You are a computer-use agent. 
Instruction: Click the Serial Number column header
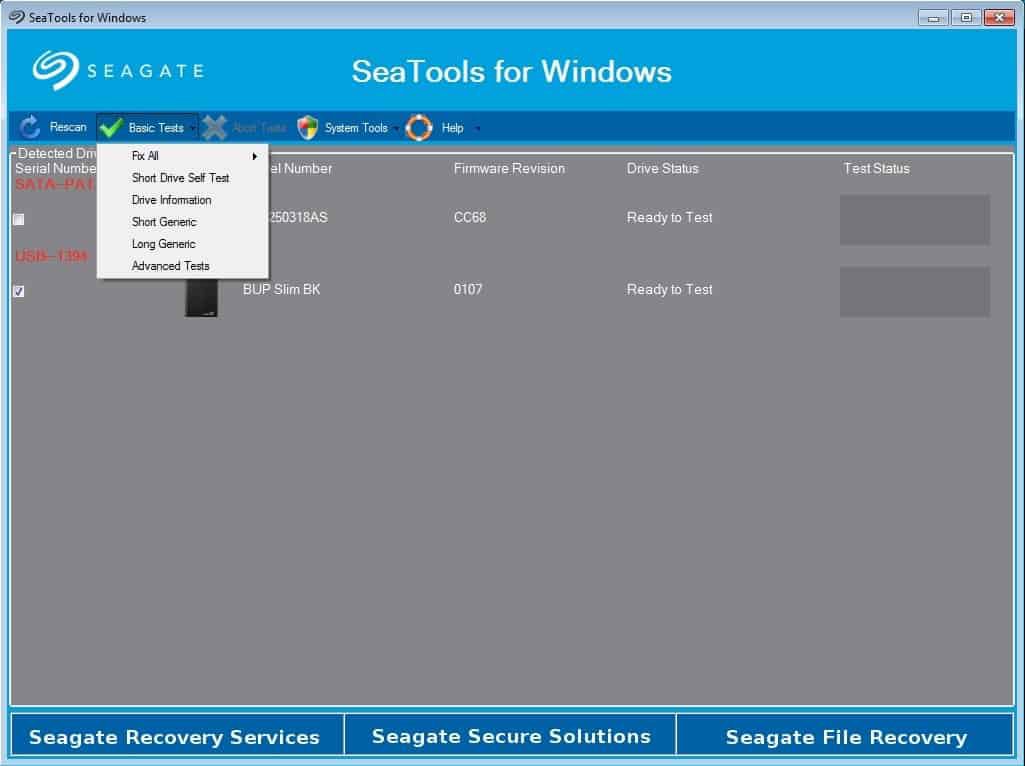point(56,169)
